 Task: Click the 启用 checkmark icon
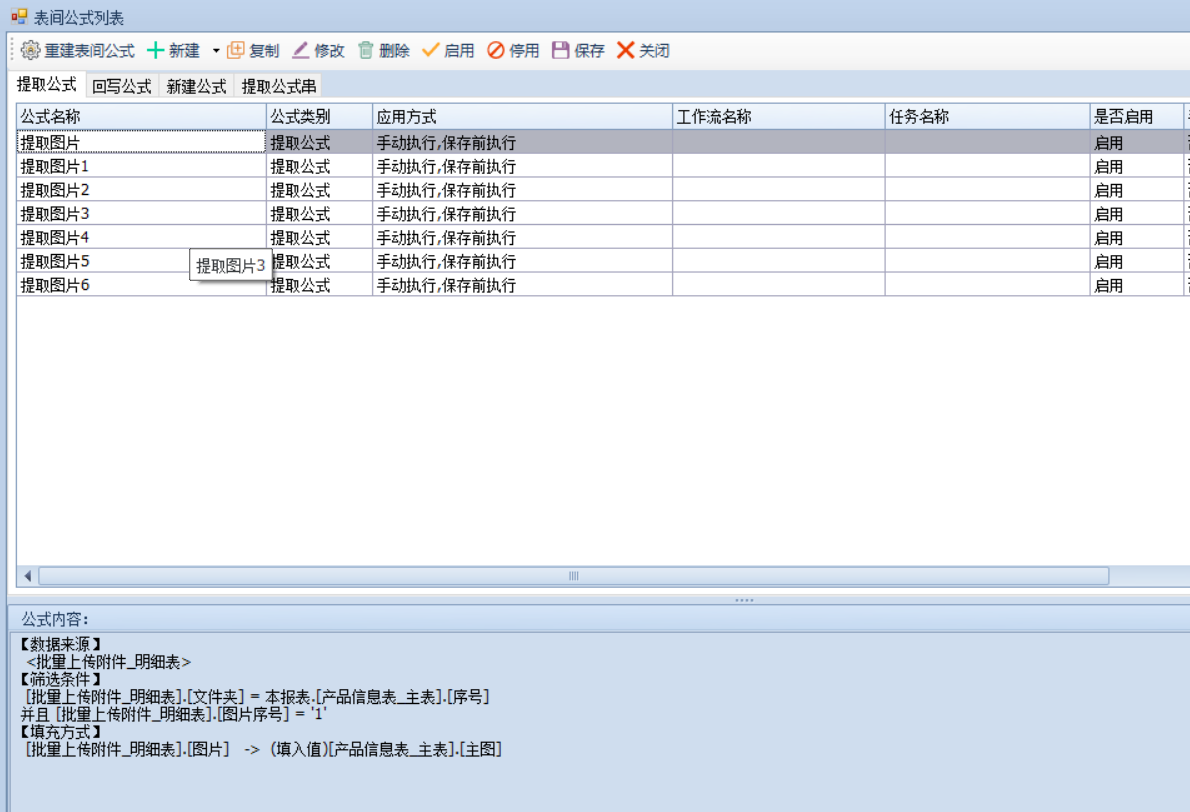point(431,50)
